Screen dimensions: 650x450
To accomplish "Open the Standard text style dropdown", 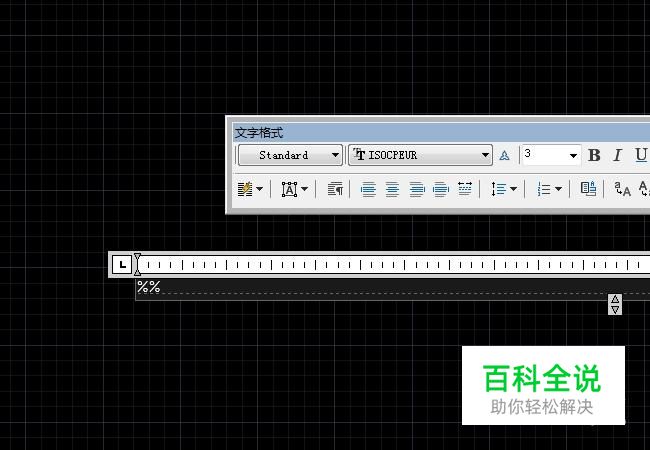I will [x=290, y=155].
